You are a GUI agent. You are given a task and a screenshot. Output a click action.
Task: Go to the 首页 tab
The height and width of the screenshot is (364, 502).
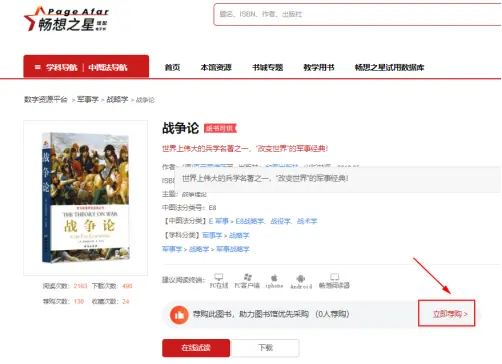click(x=172, y=67)
